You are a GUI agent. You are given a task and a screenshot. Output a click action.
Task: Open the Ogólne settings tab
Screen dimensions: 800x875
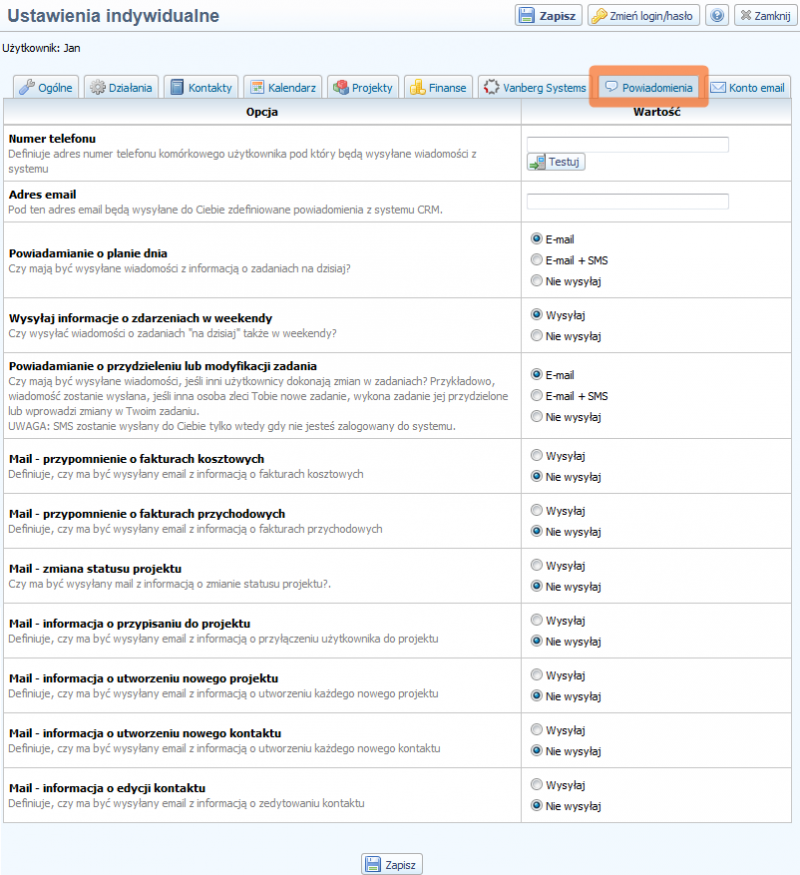pos(46,88)
